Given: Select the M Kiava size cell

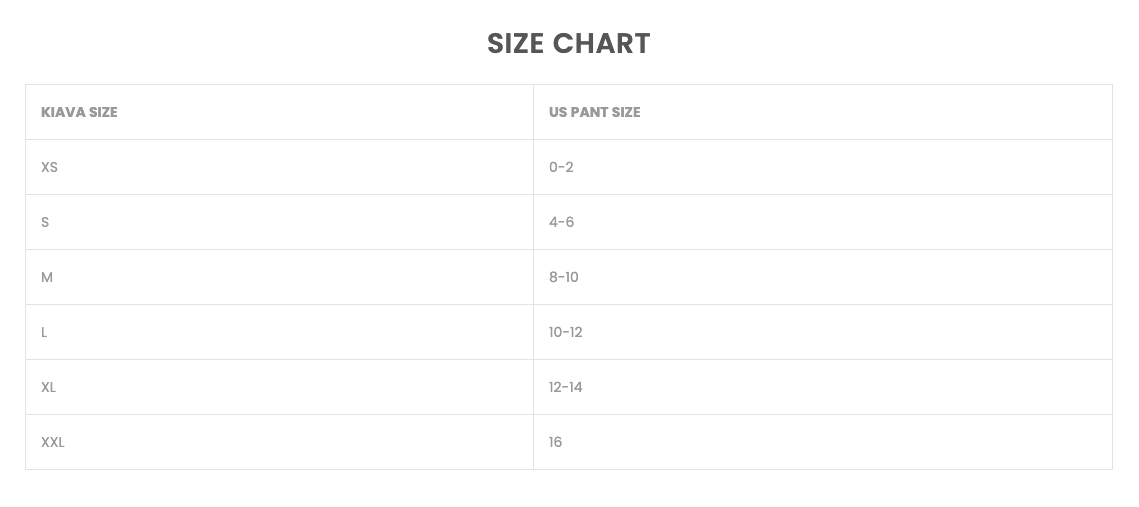Looking at the screenshot, I should pos(47,277).
